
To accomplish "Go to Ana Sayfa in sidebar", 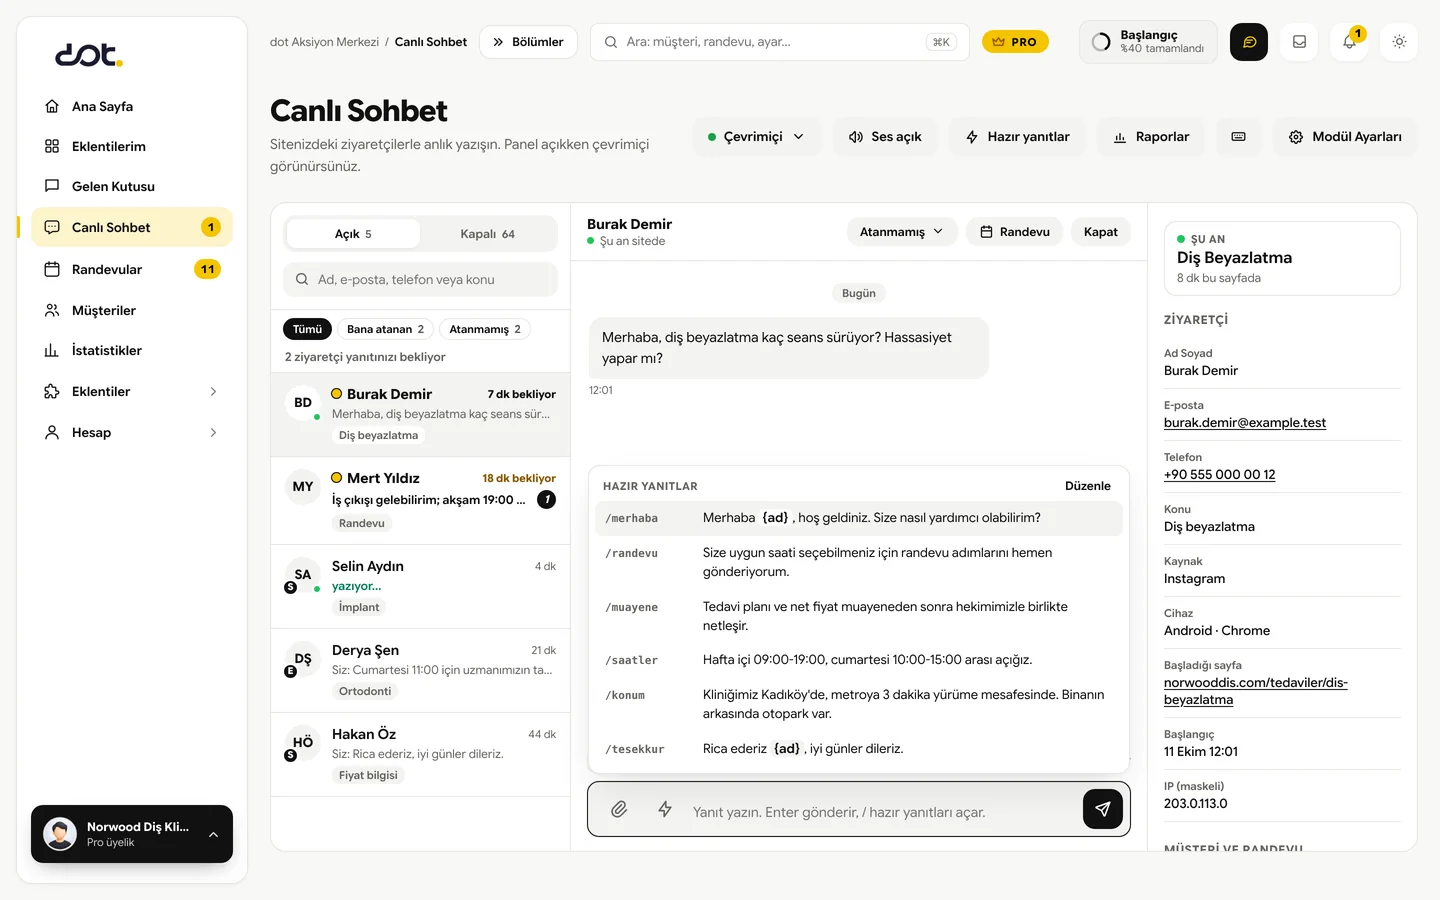I will pyautogui.click(x=132, y=106).
